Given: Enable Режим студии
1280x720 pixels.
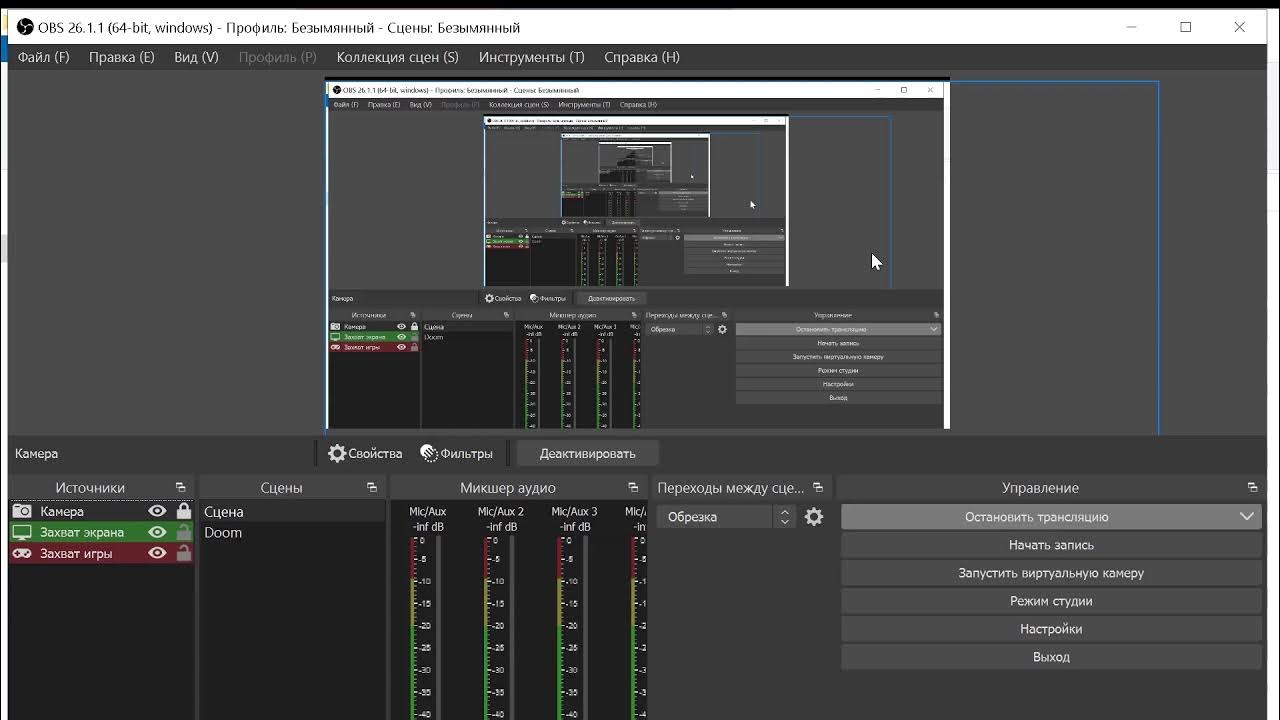Looking at the screenshot, I should (x=1051, y=601).
